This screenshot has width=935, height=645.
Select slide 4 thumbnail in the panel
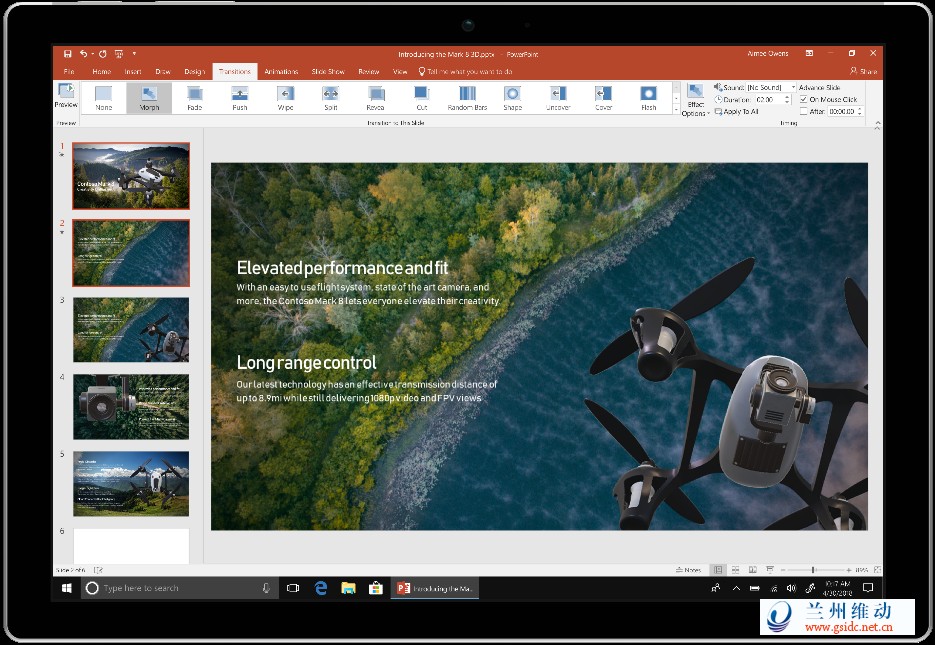[131, 407]
